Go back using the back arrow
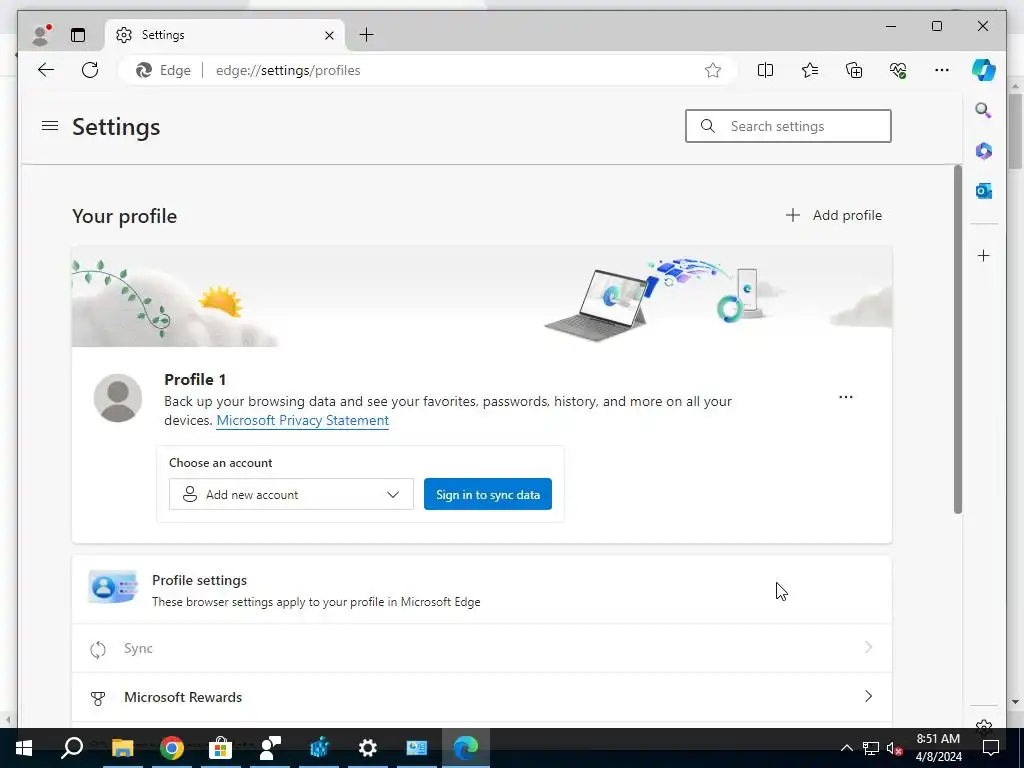The height and width of the screenshot is (768, 1024). [46, 70]
